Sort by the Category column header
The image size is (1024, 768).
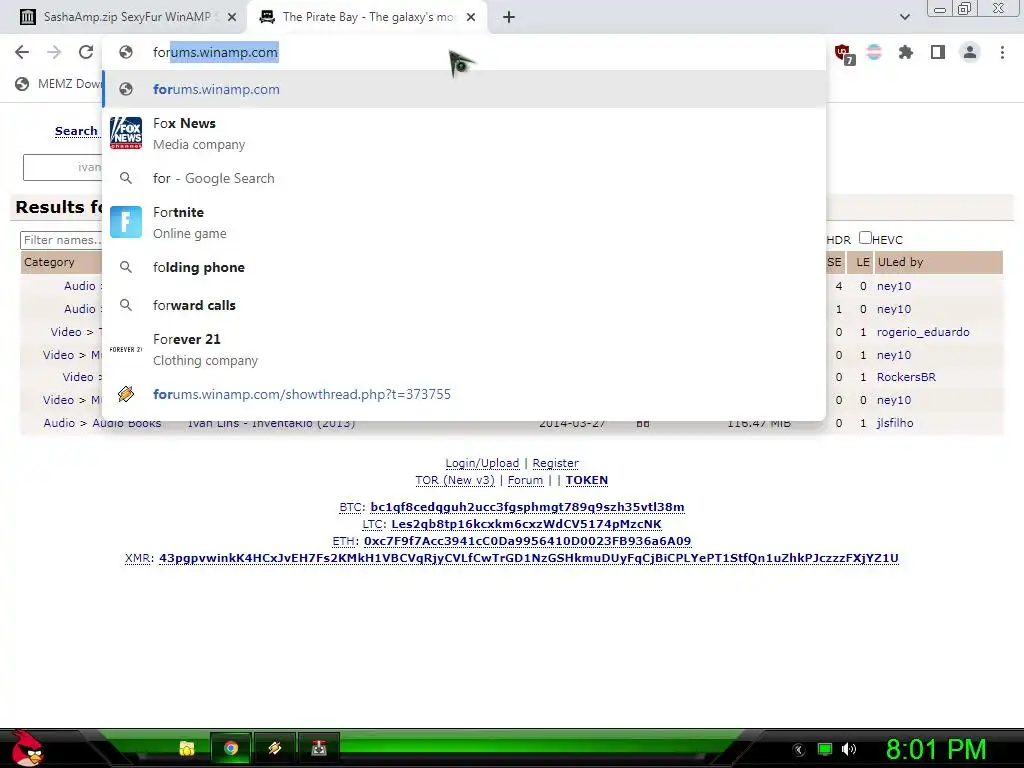point(49,262)
